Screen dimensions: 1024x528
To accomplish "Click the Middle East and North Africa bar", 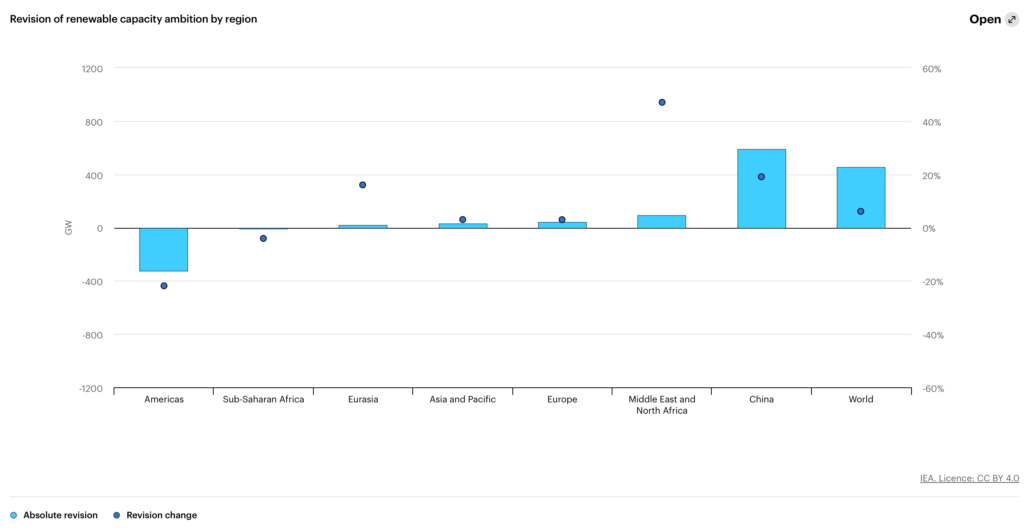I will tap(661, 221).
